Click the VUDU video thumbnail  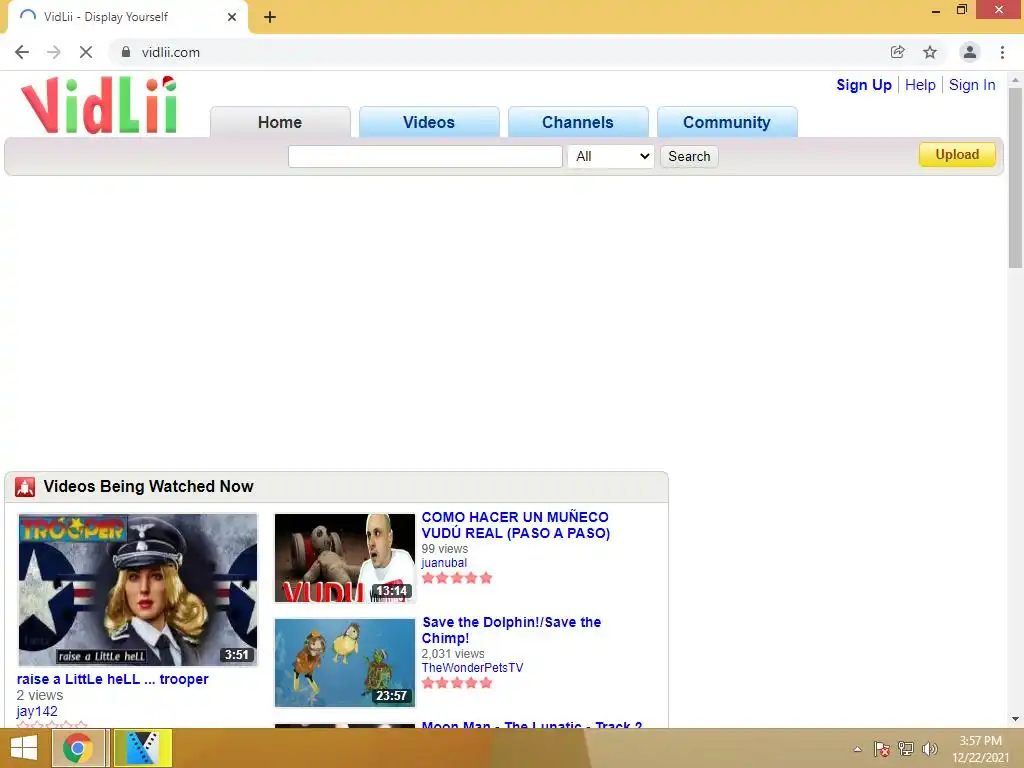click(x=345, y=558)
